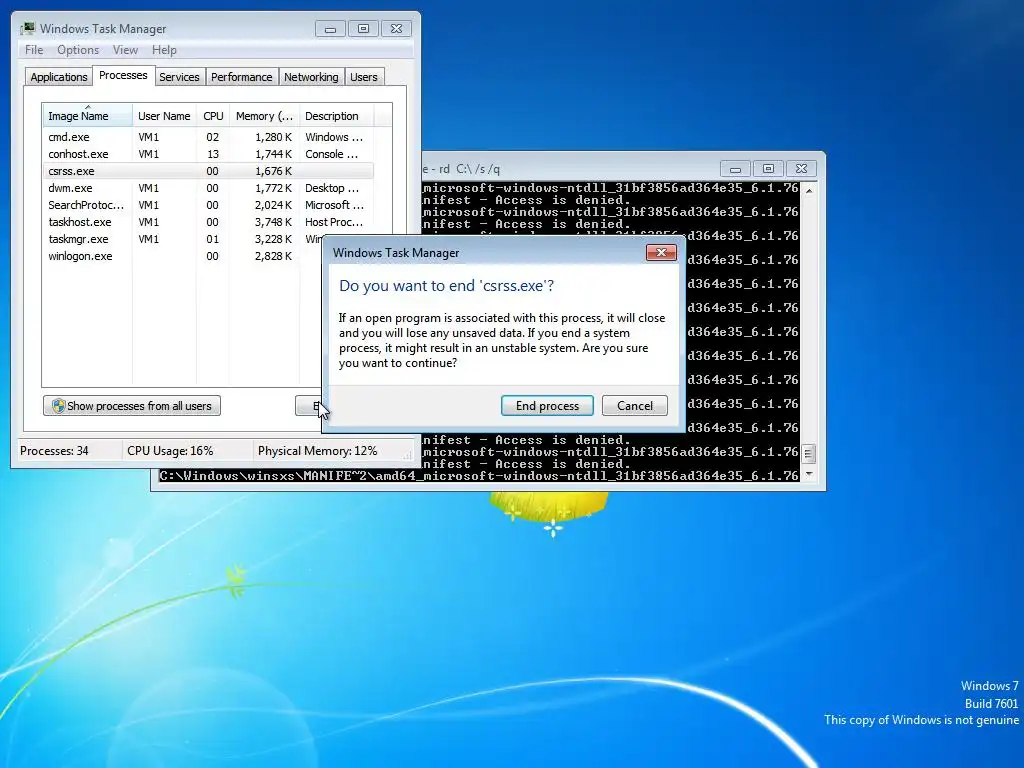Switch to the Applications tab

click(x=59, y=77)
